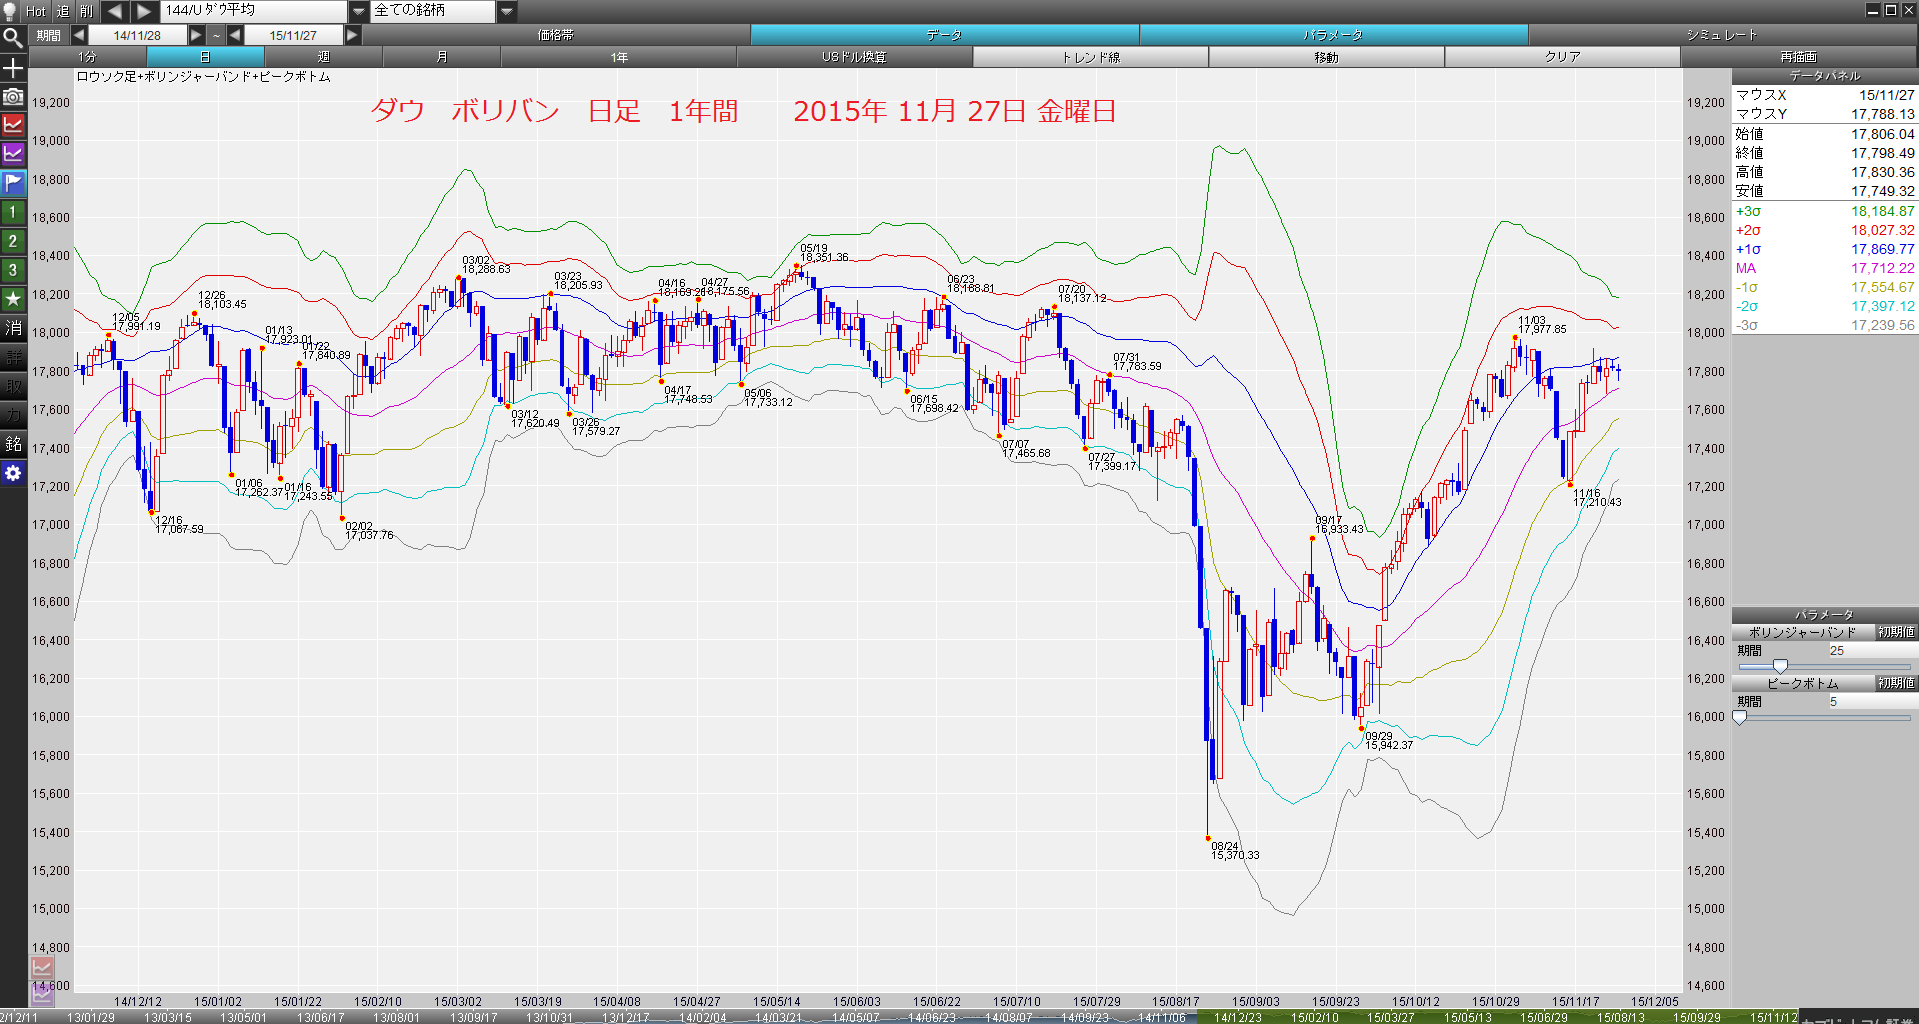Click the symbol field 144/U ダウ平均
The height and width of the screenshot is (1024, 1919).
(254, 11)
